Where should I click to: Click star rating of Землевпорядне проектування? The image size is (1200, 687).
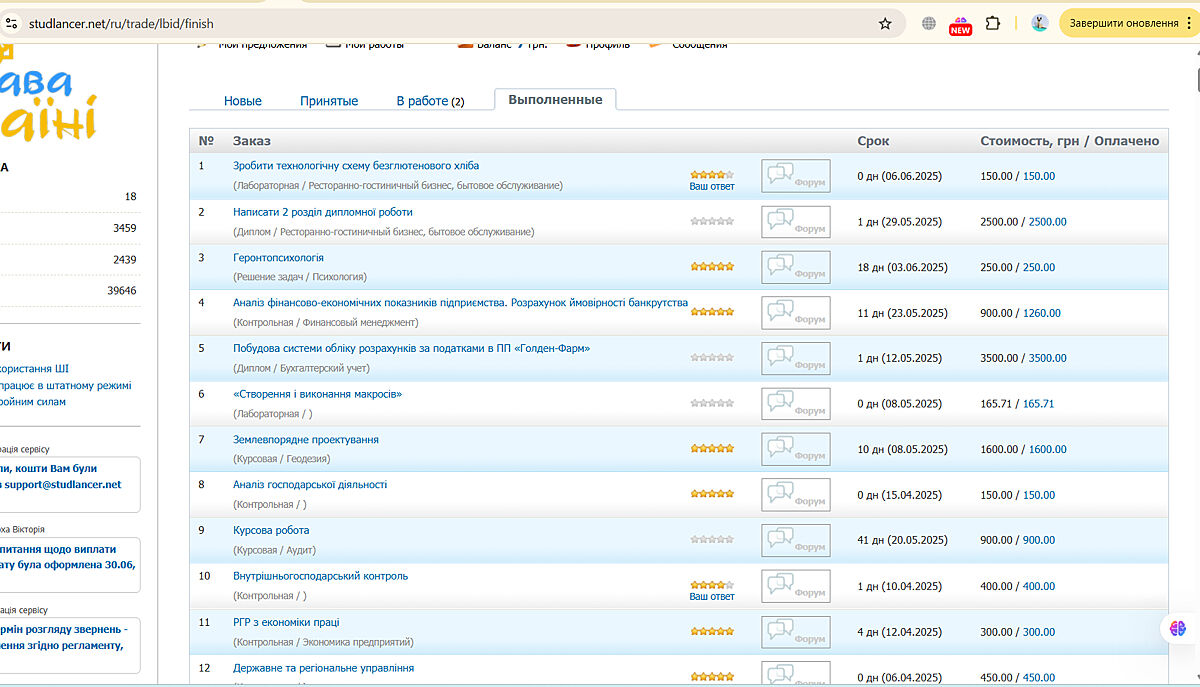(x=711, y=449)
